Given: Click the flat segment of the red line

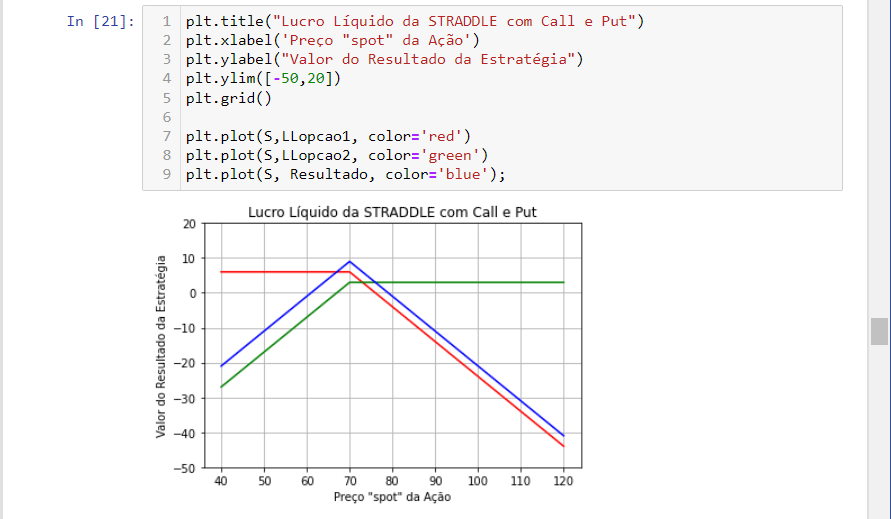Looking at the screenshot, I should click(280, 272).
